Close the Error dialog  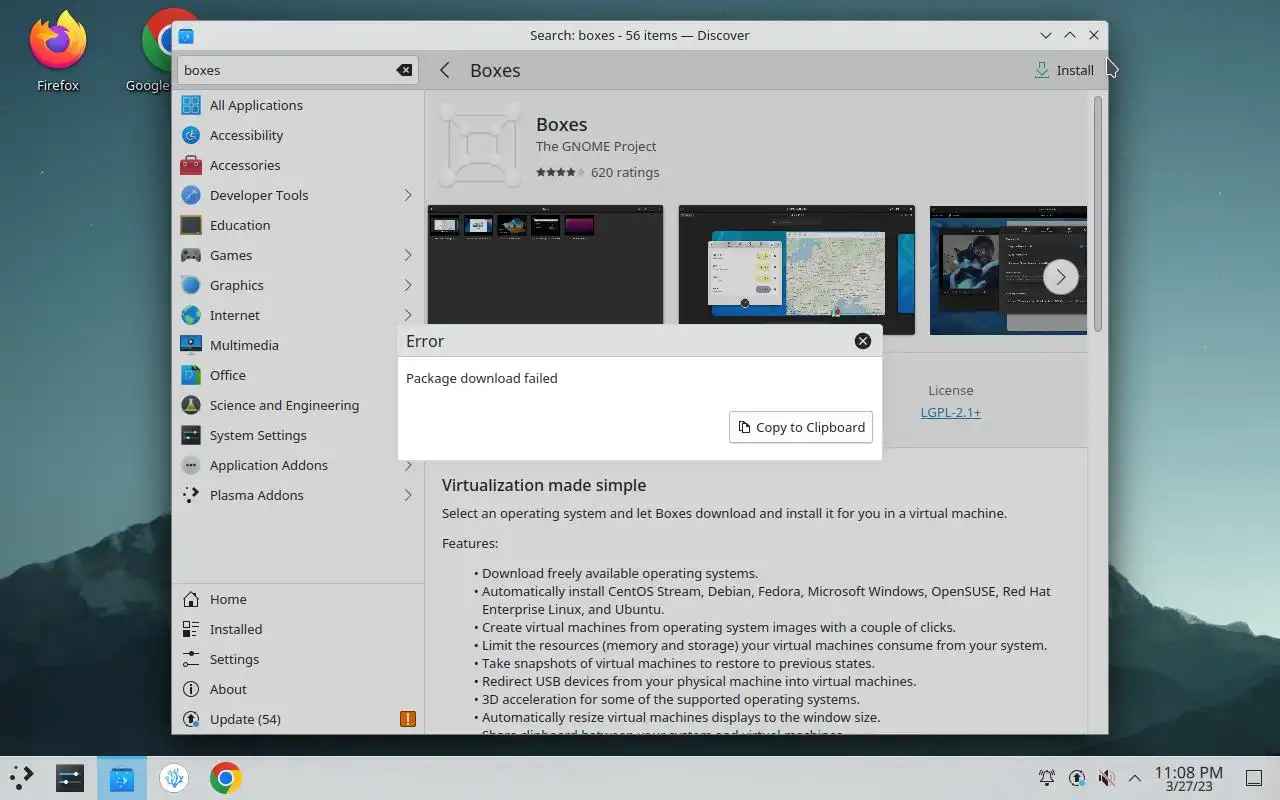pos(863,341)
